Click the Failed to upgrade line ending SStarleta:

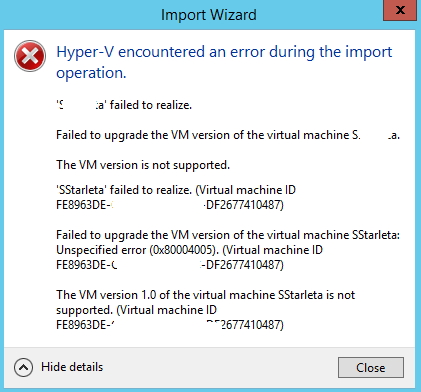(228, 235)
